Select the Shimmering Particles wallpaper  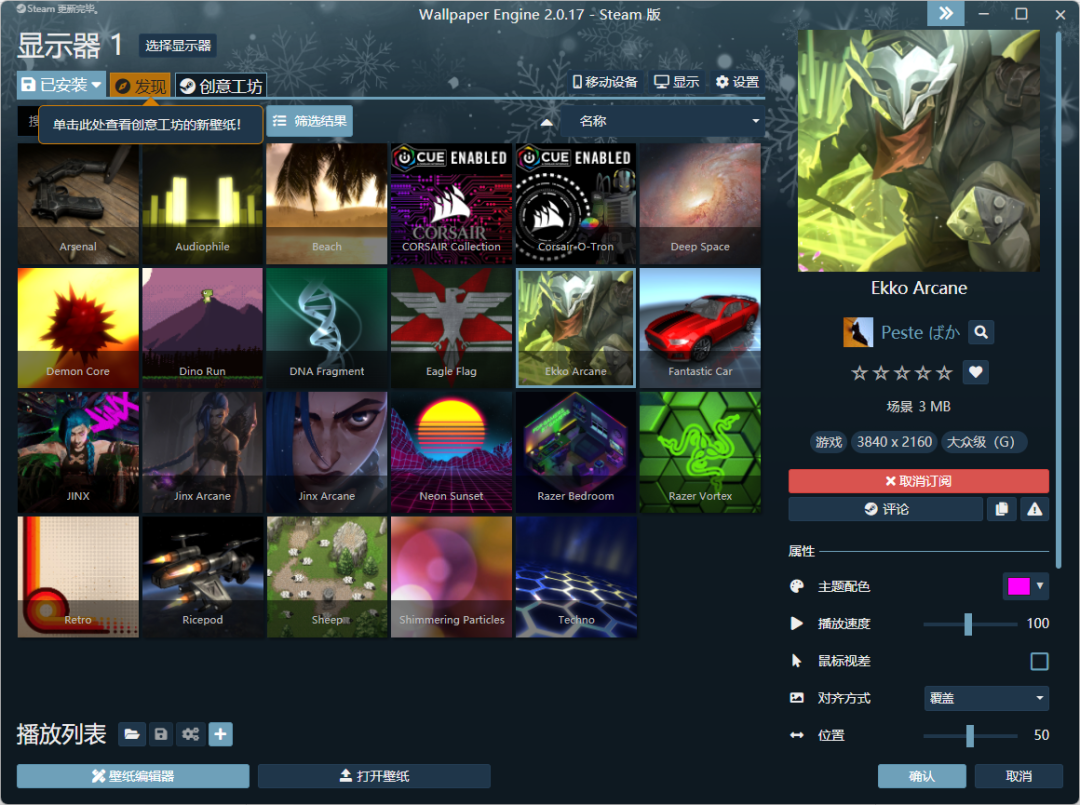pyautogui.click(x=451, y=577)
